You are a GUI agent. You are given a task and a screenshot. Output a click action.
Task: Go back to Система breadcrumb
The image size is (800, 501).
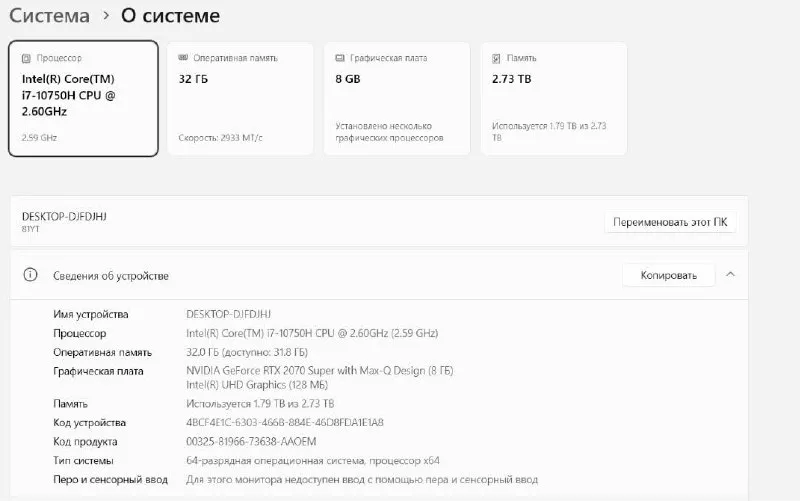49,16
